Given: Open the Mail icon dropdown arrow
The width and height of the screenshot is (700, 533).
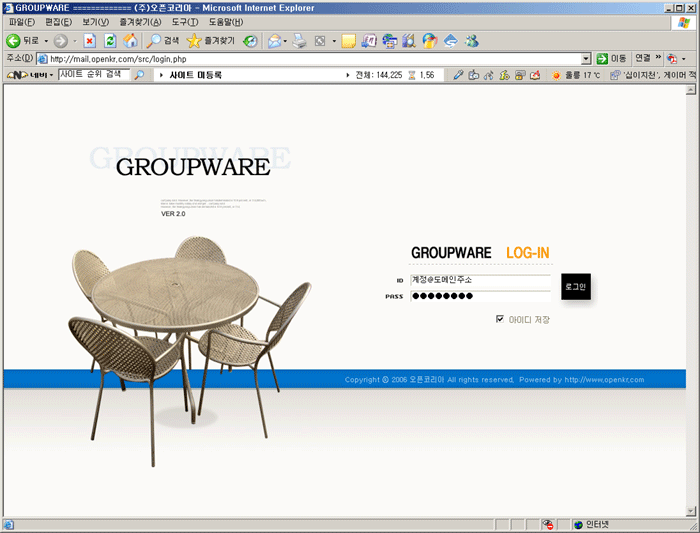Looking at the screenshot, I should pyautogui.click(x=286, y=41).
